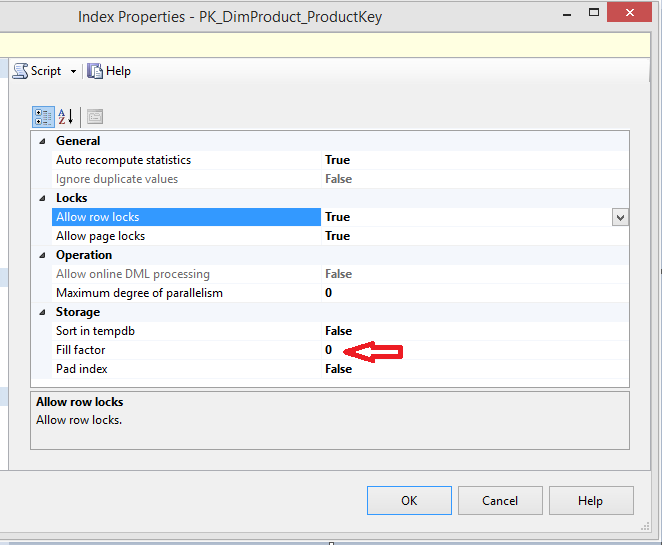Collapse the General section

click(42, 141)
